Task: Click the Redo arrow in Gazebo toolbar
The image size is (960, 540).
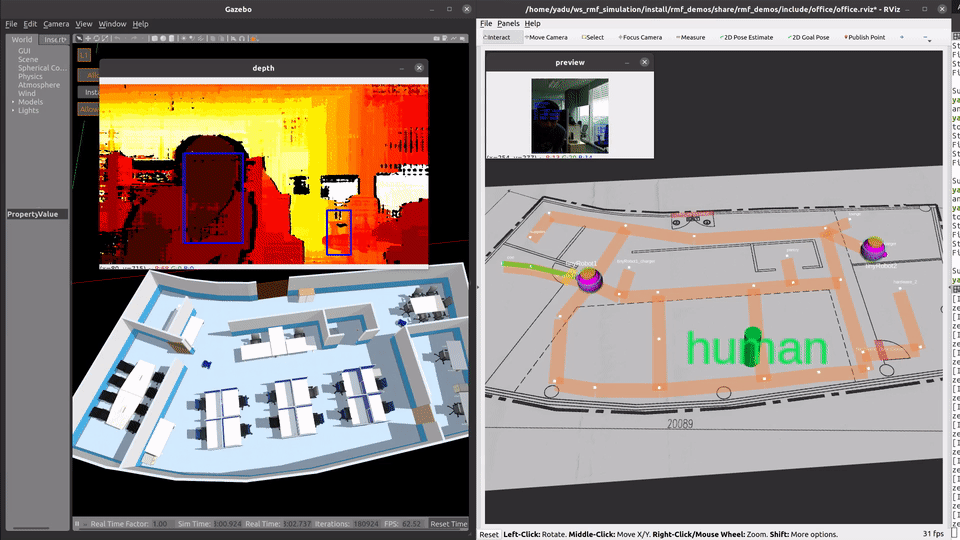Action: click(134, 38)
